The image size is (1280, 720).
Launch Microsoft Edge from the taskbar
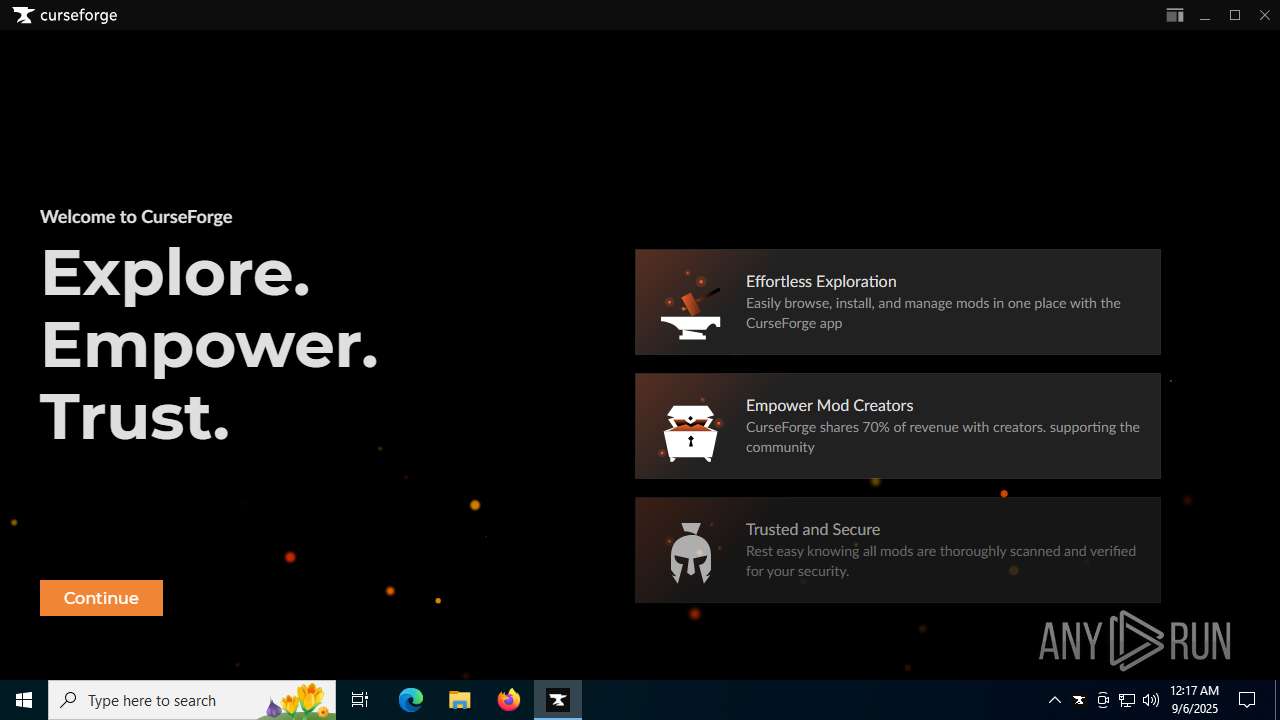coord(411,700)
